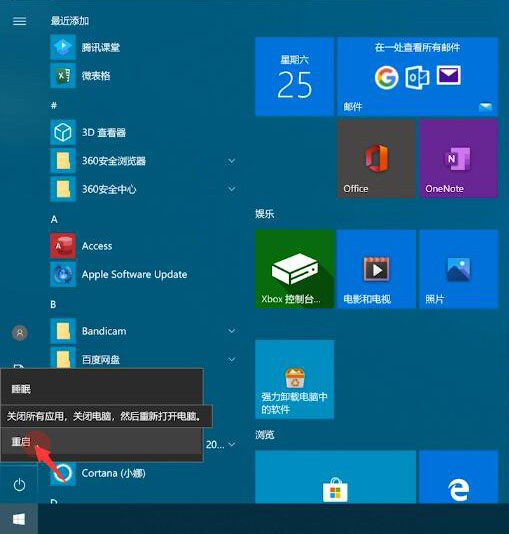Open the 3D 查看器 cube icon

63,132
